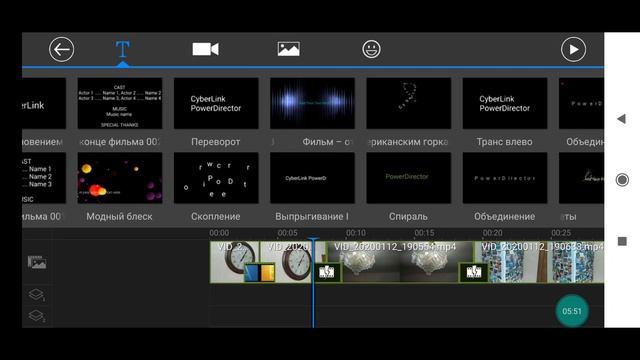Screen dimensions: 640x360
Task: Tap the Android recents square button
Action: [622, 241]
